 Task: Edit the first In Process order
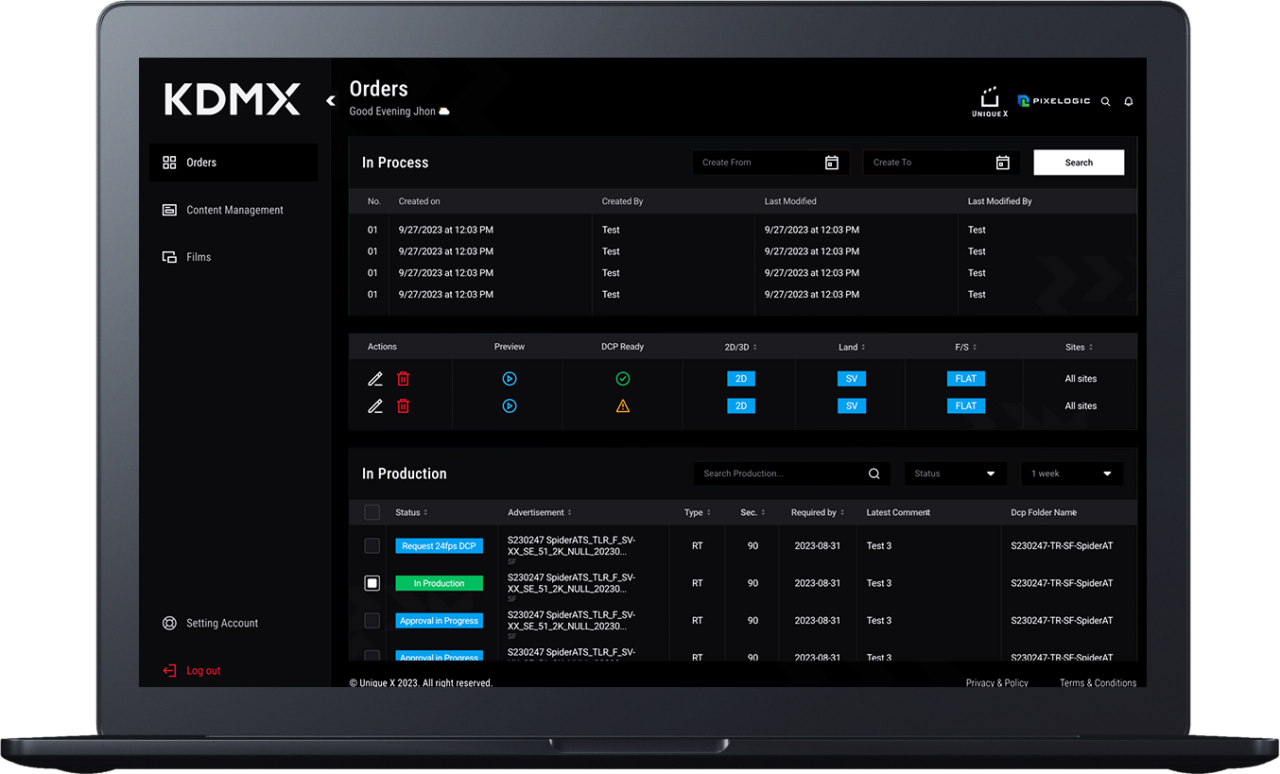click(375, 378)
